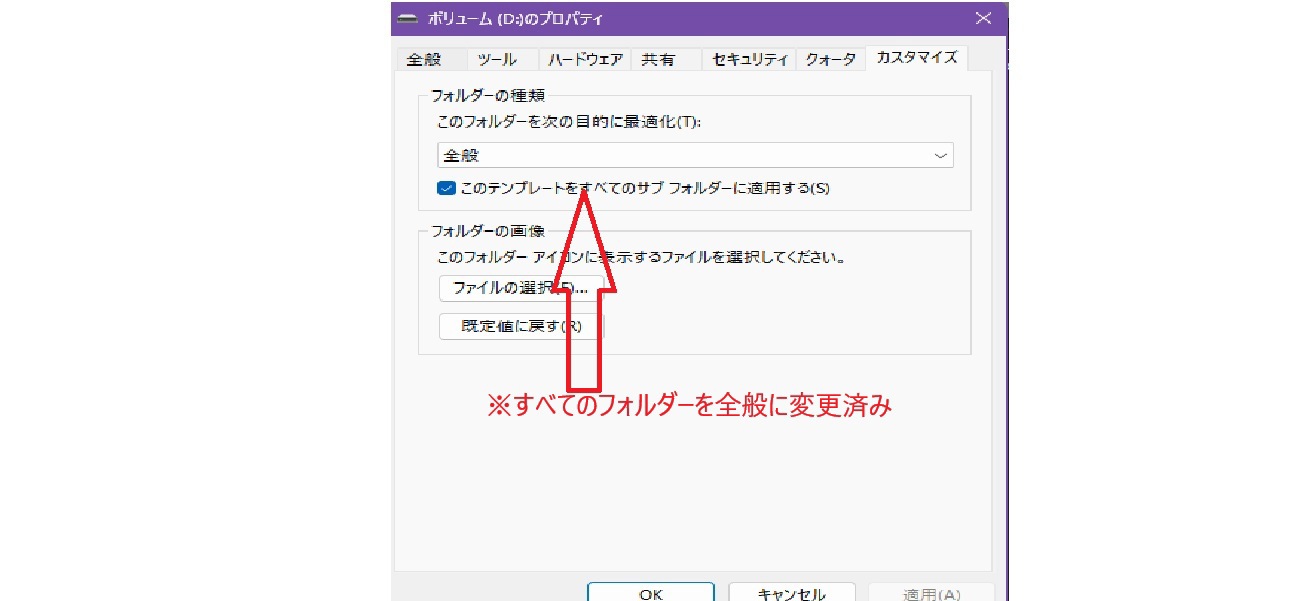The height and width of the screenshot is (601, 1300).
Task: Go to the セキュリティ tab
Action: click(x=750, y=60)
